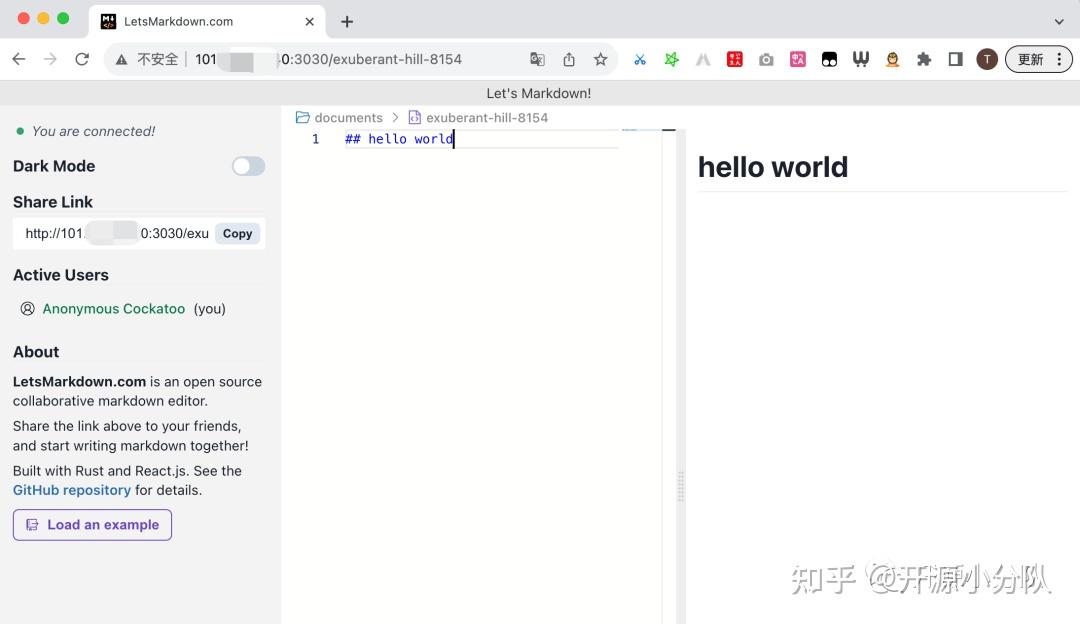
Task: Open the GitHub repository link
Action: pyautogui.click(x=72, y=490)
